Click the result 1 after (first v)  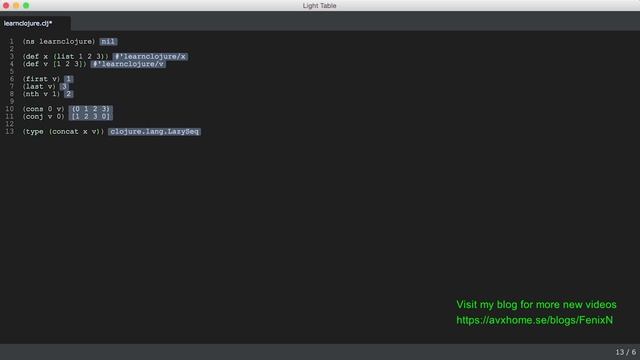69,79
